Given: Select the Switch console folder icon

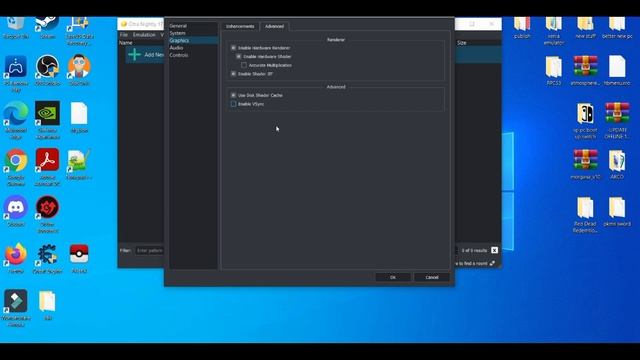Looking at the screenshot, I should [585, 120].
